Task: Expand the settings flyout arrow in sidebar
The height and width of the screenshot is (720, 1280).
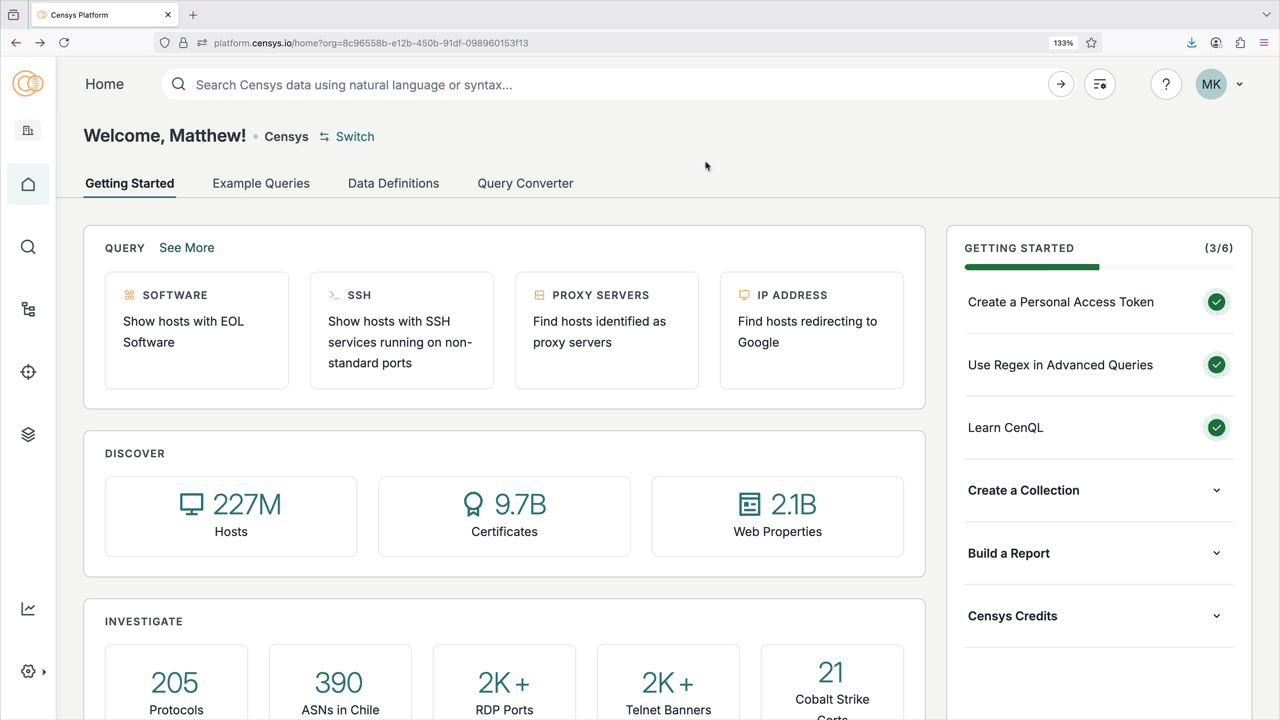Action: 44,672
